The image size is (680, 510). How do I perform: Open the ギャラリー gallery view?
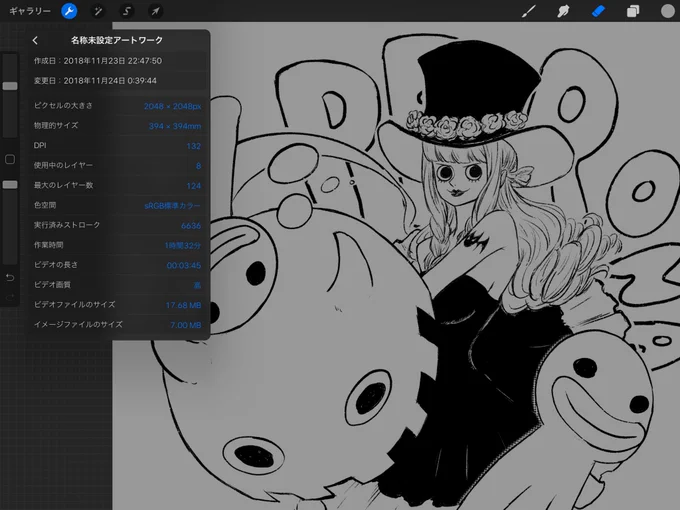(30, 11)
